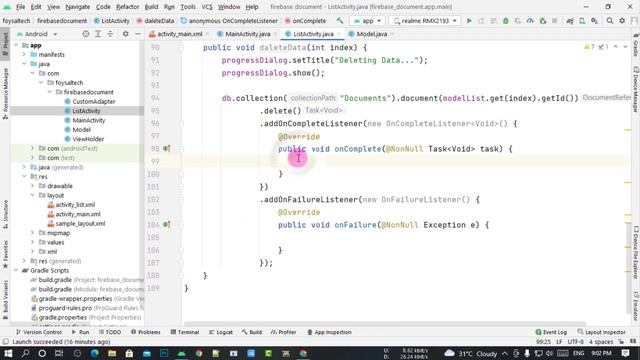Click Select Opened File target icon in Project panel

click(x=86, y=34)
